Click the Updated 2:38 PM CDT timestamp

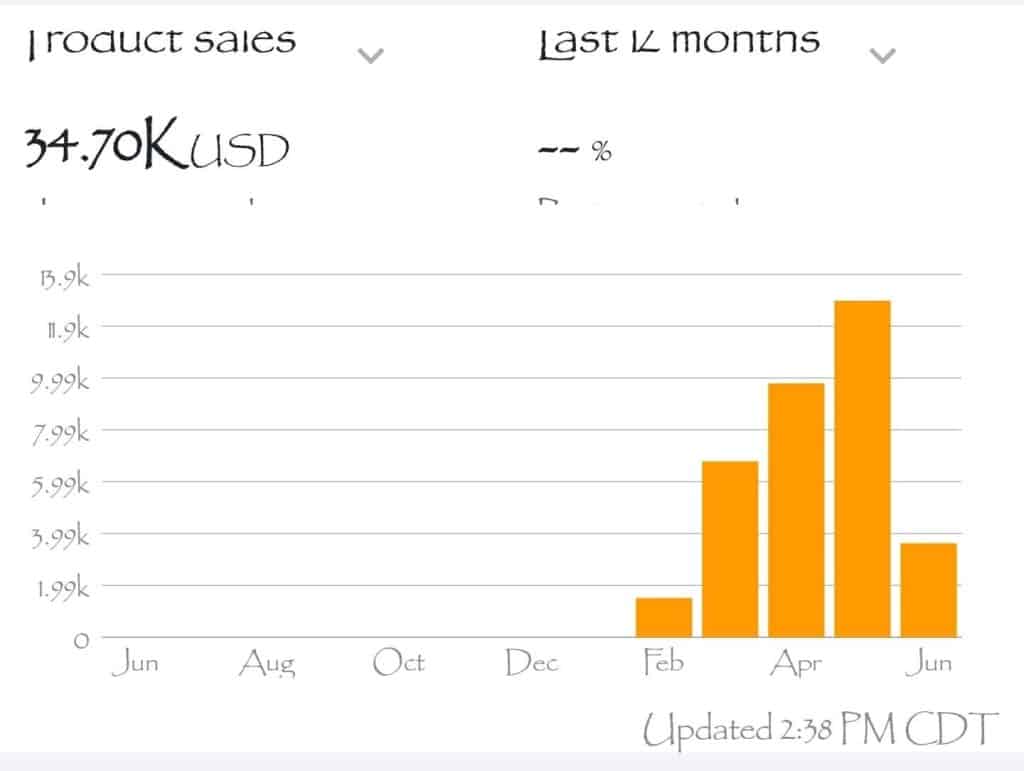tap(820, 729)
